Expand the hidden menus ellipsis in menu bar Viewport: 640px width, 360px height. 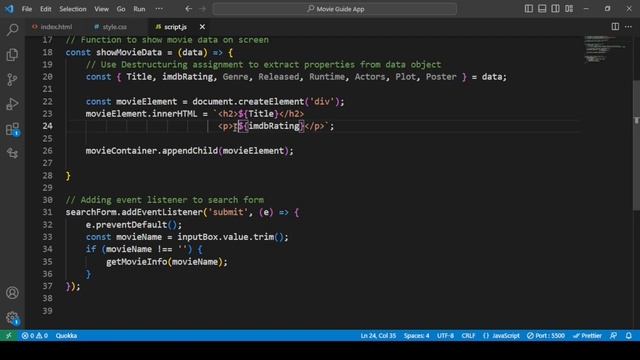159,9
